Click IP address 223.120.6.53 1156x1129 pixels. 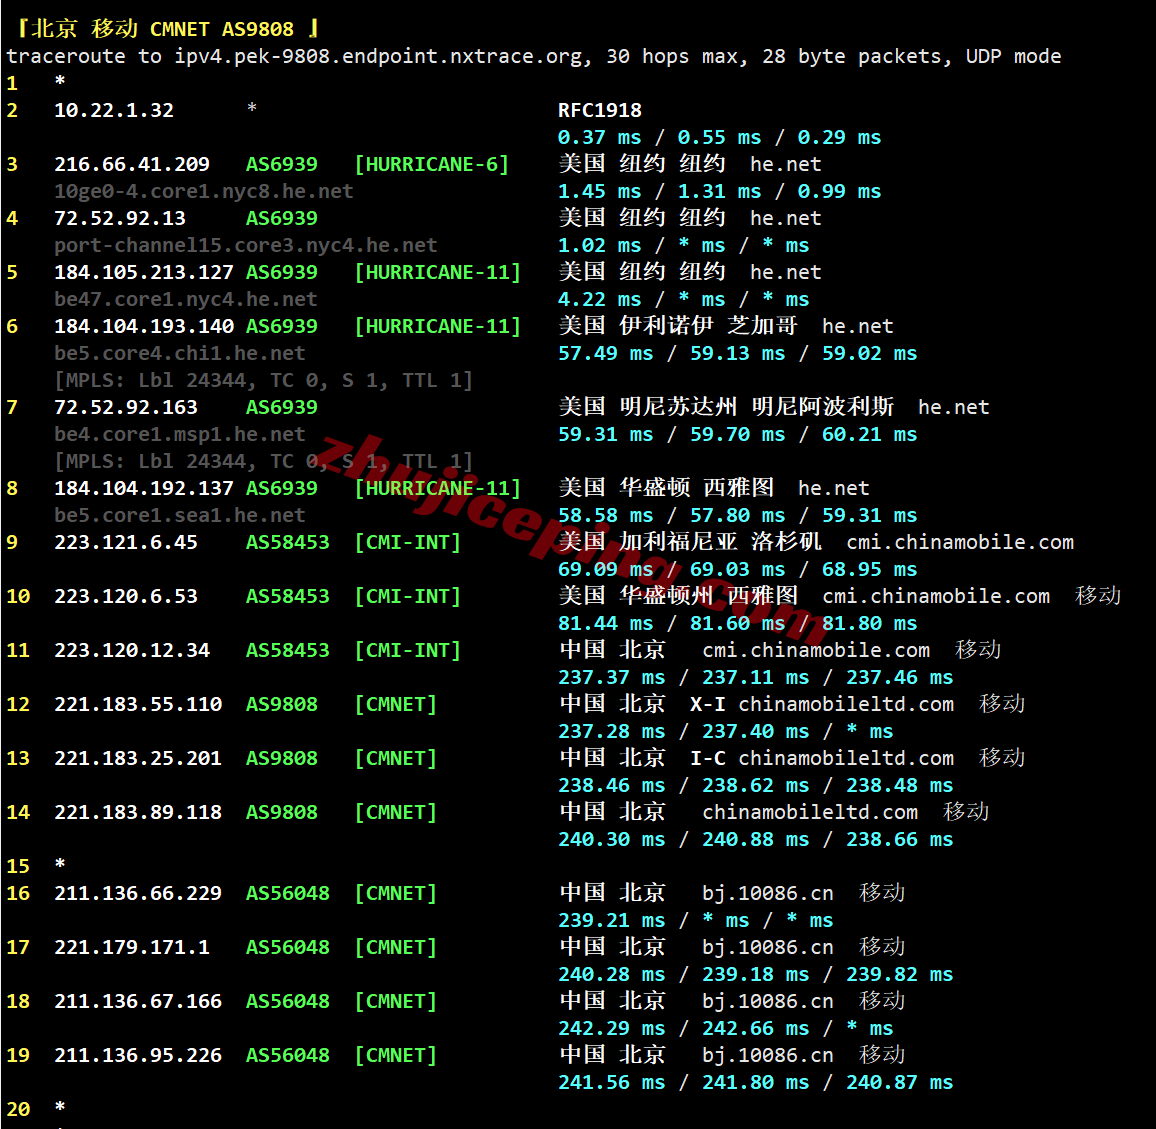point(126,597)
